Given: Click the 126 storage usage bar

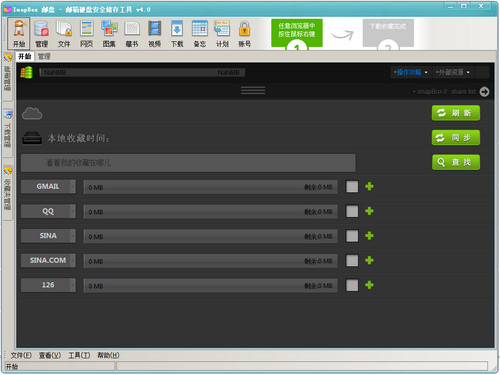Looking at the screenshot, I should pos(211,286).
